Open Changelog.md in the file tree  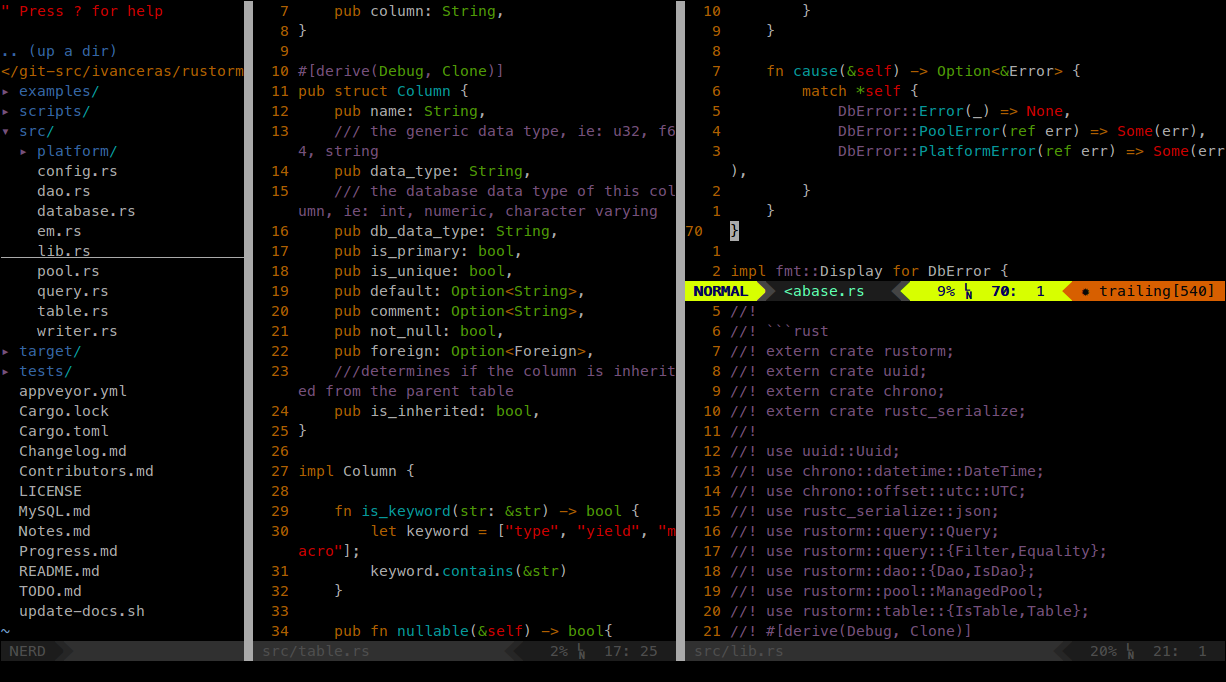(x=73, y=451)
